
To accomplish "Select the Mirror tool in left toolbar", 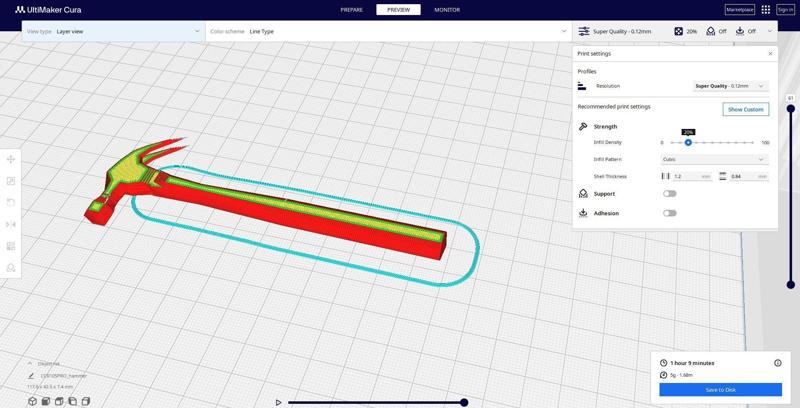I will point(10,224).
